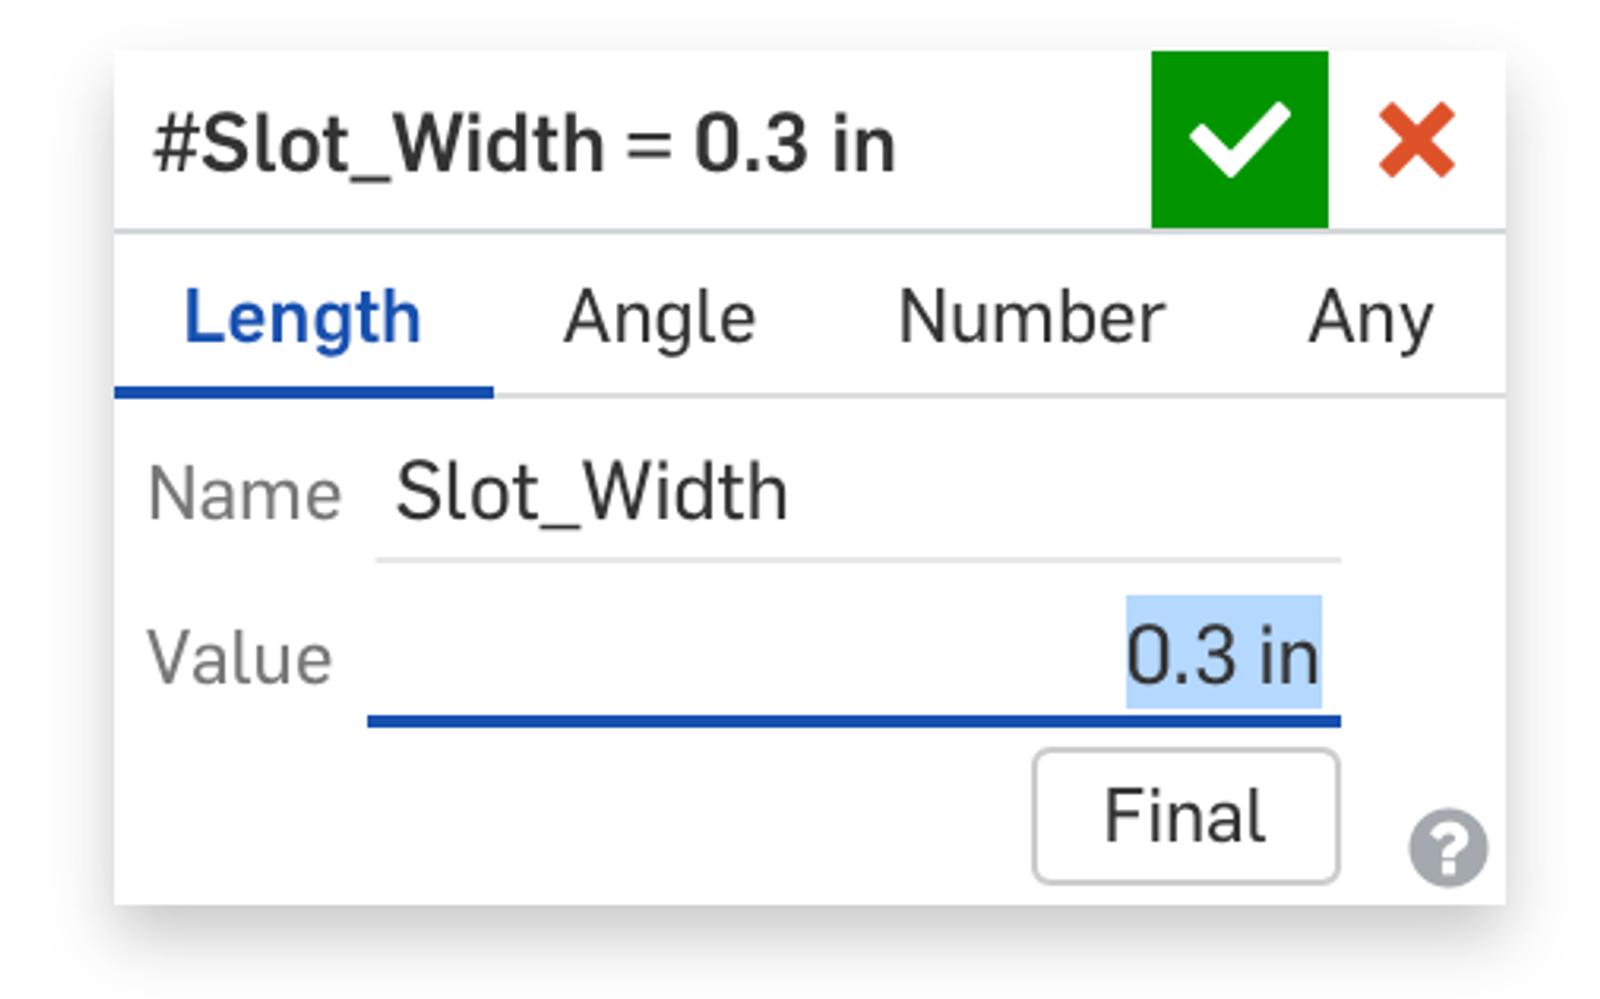Click the 'Value' label text
Screen dimensions: 1600x999
coord(239,658)
